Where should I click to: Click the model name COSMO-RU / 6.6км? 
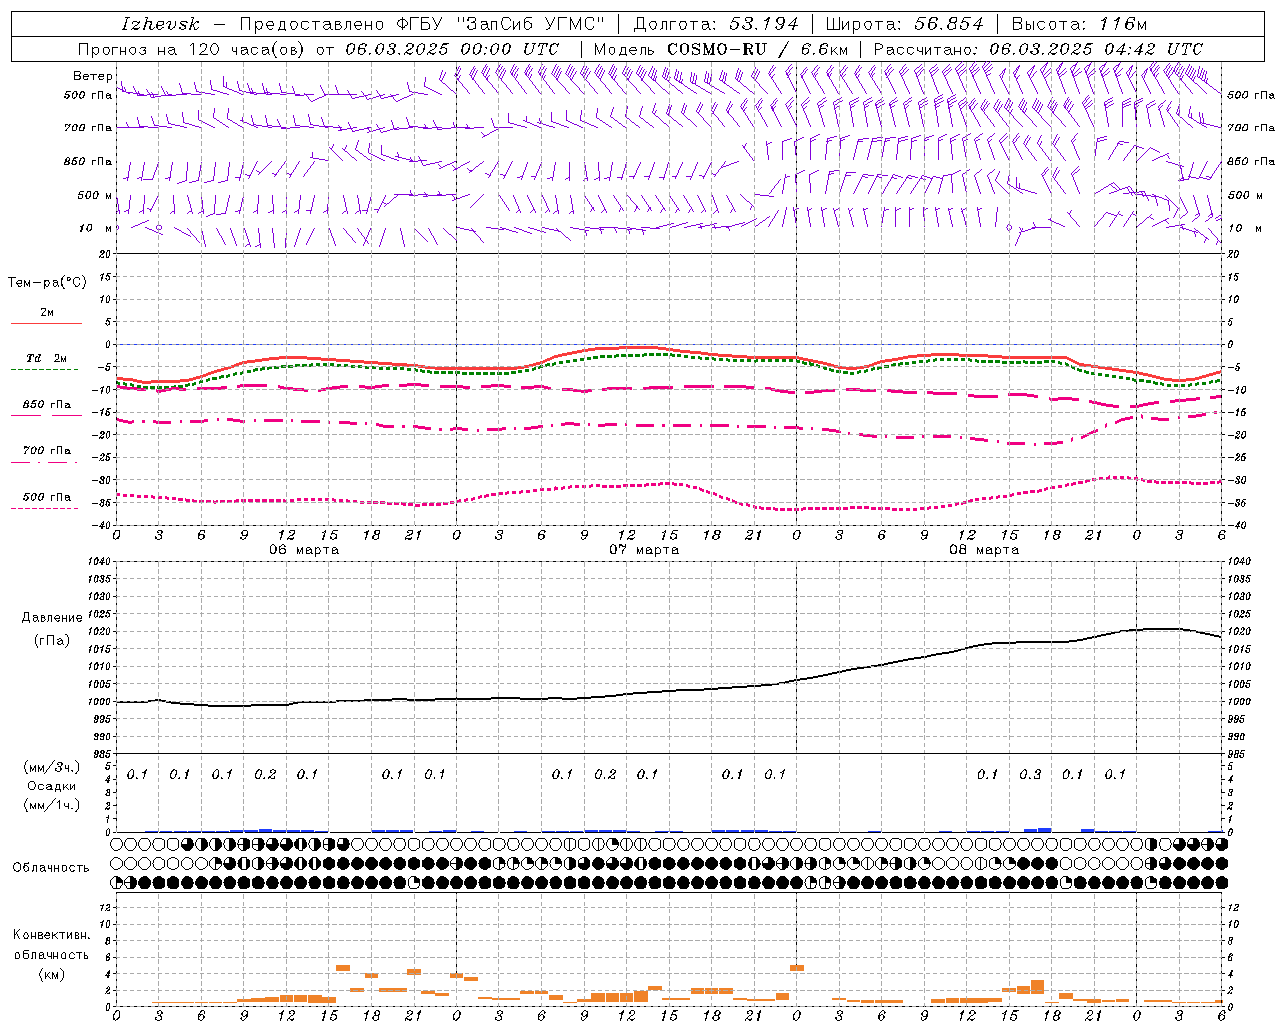point(758,49)
